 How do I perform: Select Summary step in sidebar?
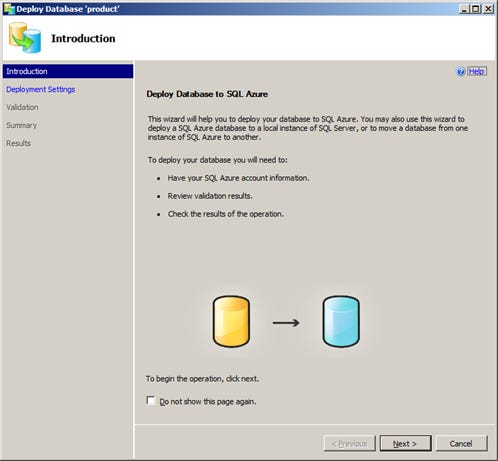[22, 125]
